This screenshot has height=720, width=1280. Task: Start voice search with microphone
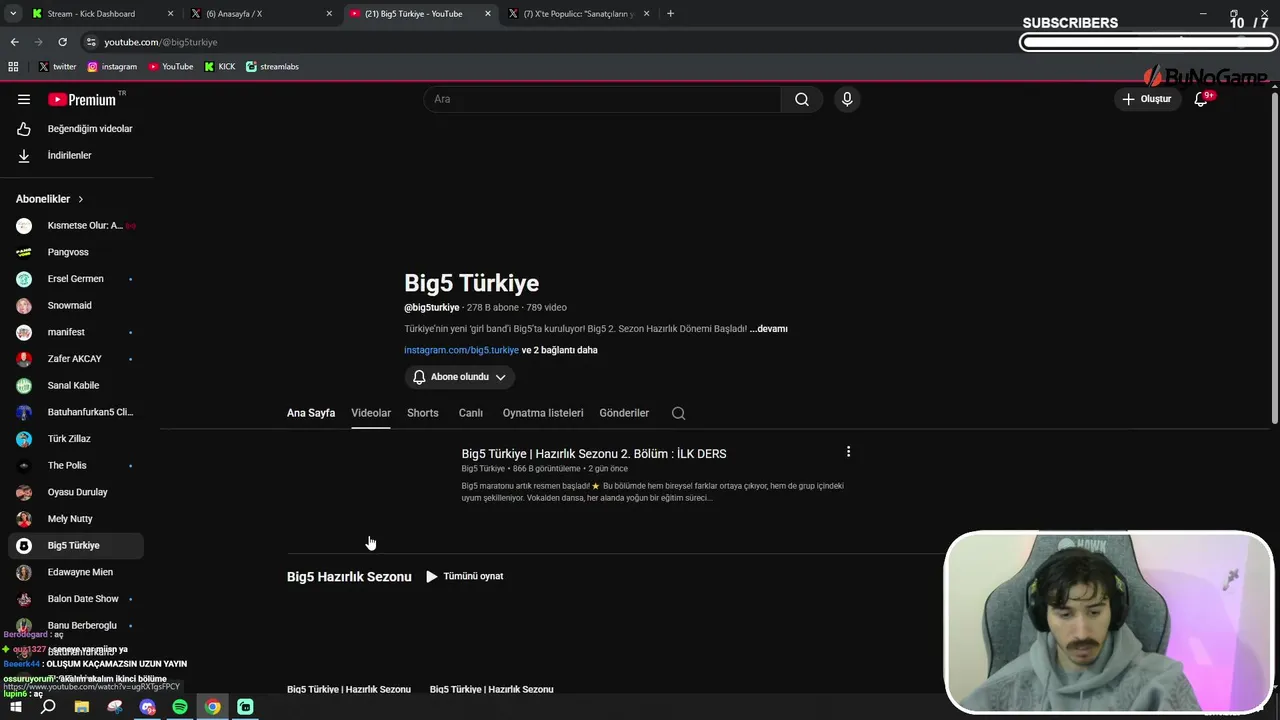click(x=847, y=99)
